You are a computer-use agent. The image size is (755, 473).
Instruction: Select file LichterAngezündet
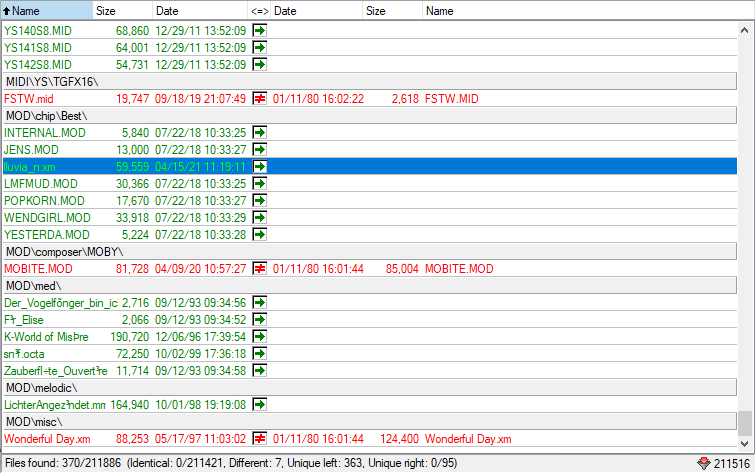tap(55, 405)
